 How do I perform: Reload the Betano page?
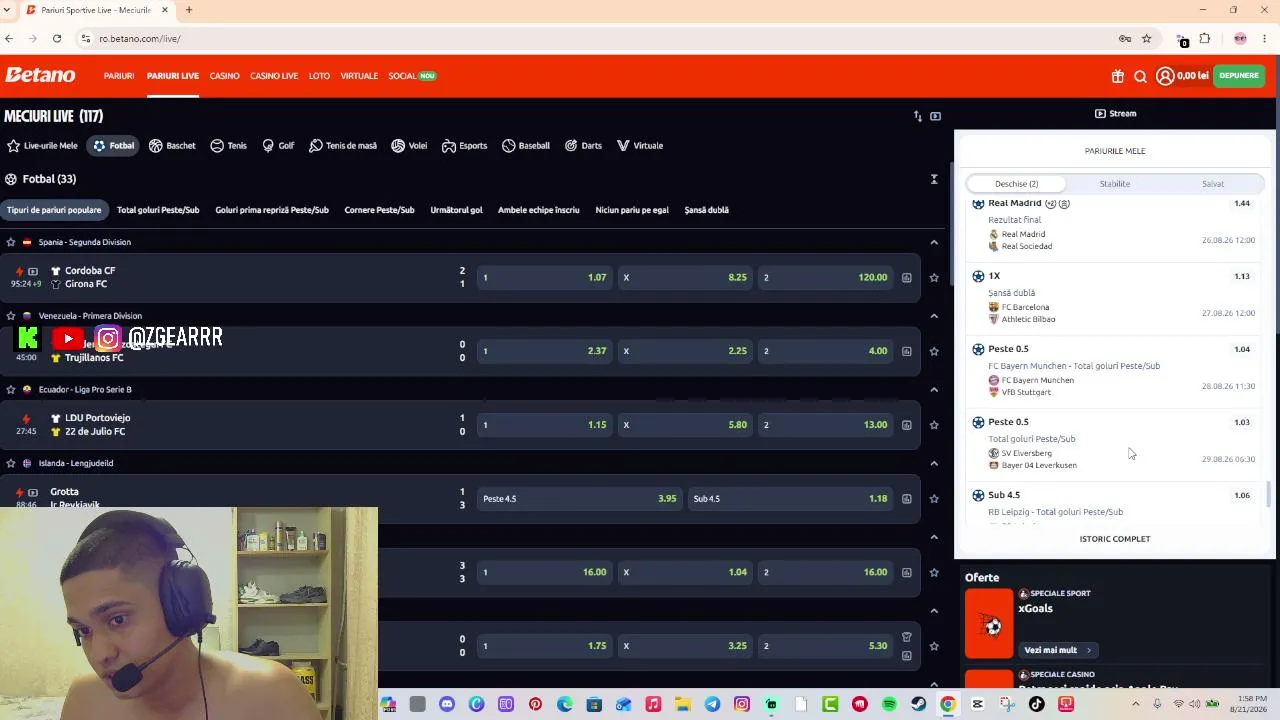point(57,38)
